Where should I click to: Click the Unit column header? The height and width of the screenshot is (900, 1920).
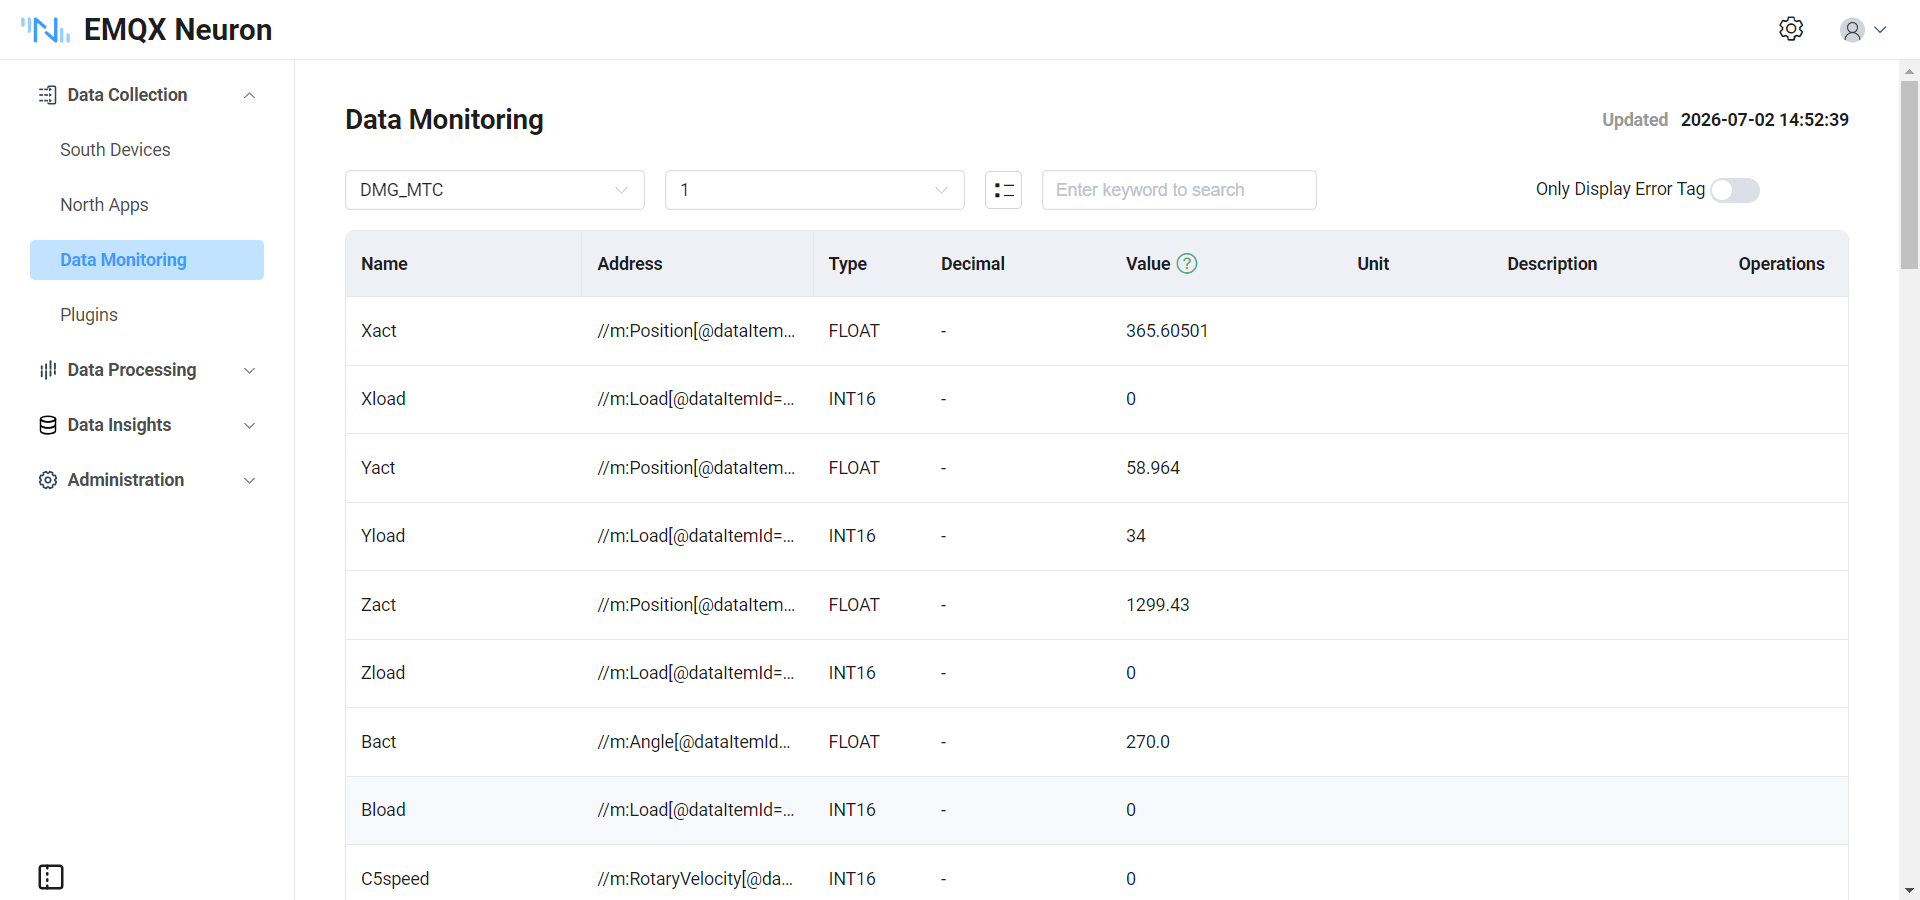point(1373,264)
